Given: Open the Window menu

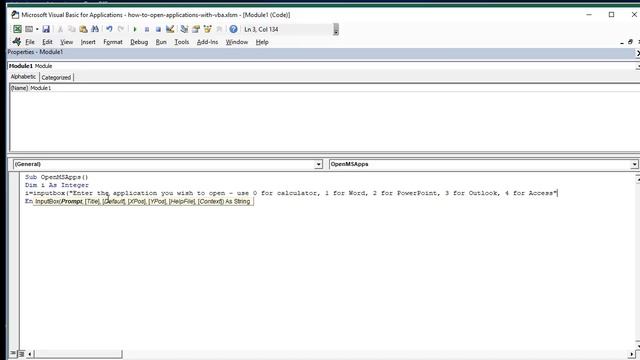Looking at the screenshot, I should pyautogui.click(x=237, y=42).
